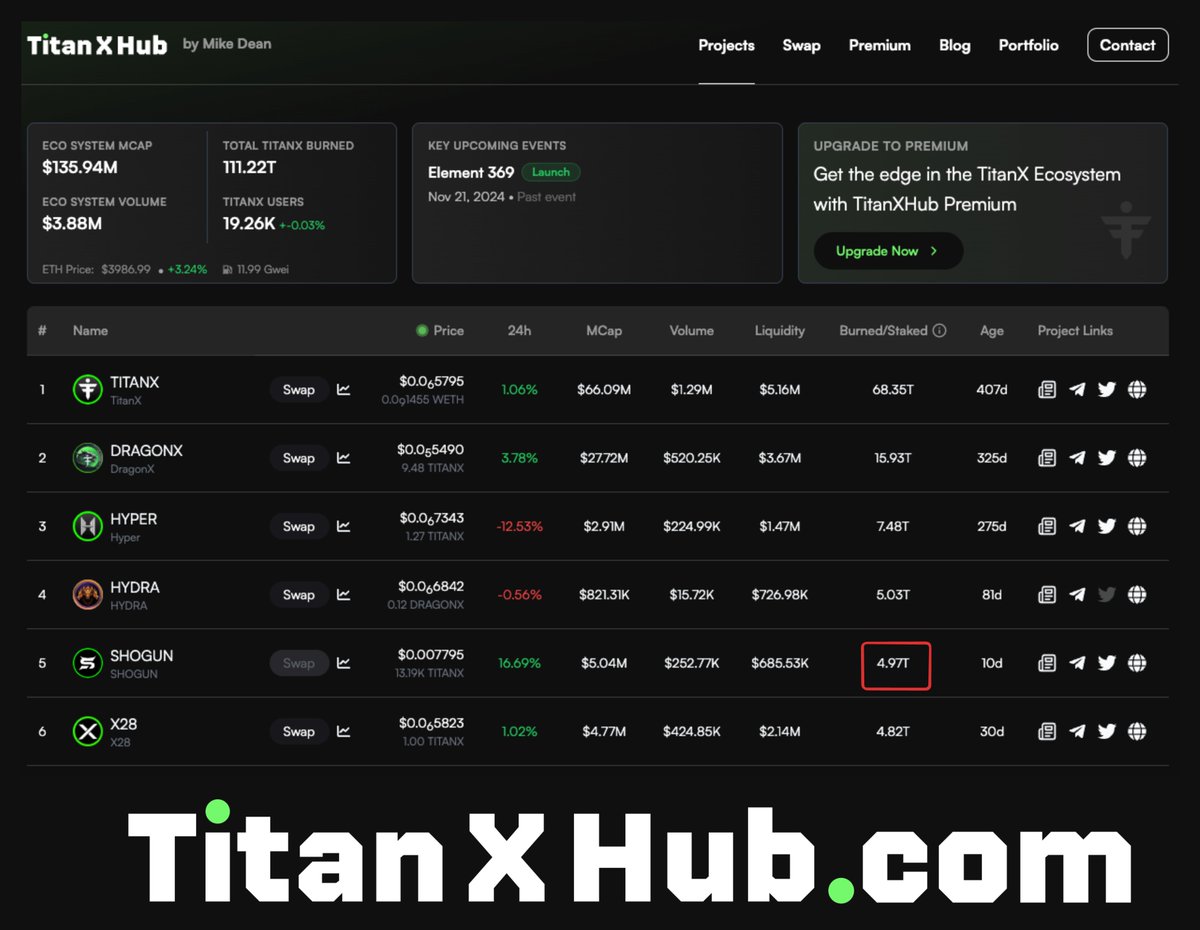This screenshot has height=930, width=1200.
Task: Open TITANX Telegram link icon
Action: tap(1077, 390)
